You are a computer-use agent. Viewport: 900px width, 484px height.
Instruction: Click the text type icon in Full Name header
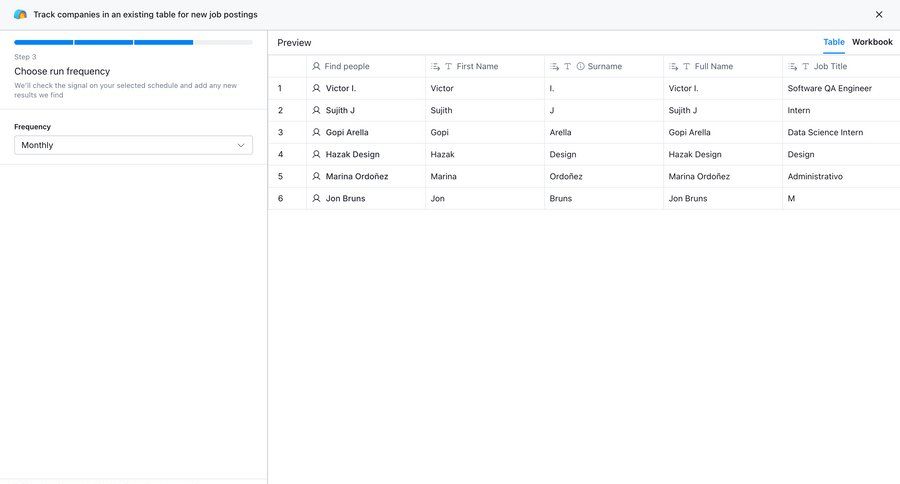[686, 67]
